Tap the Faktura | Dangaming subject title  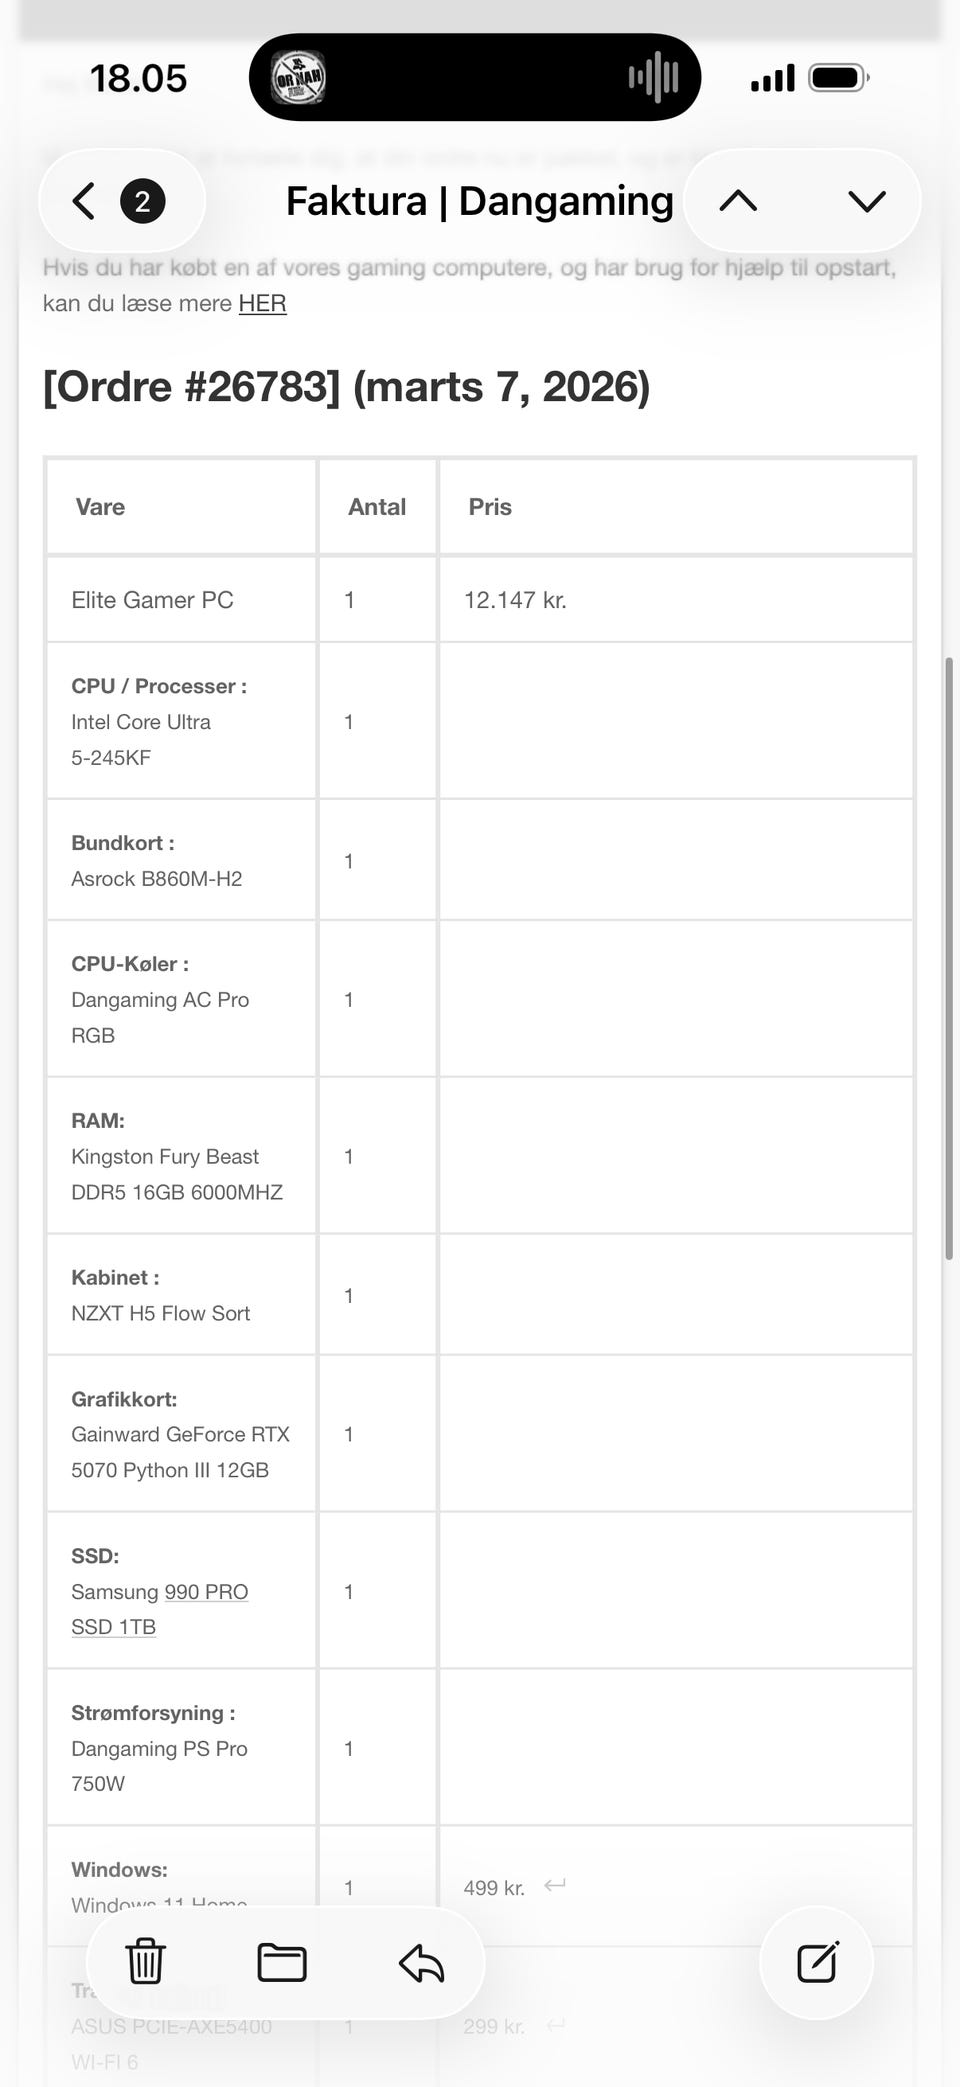tap(479, 202)
